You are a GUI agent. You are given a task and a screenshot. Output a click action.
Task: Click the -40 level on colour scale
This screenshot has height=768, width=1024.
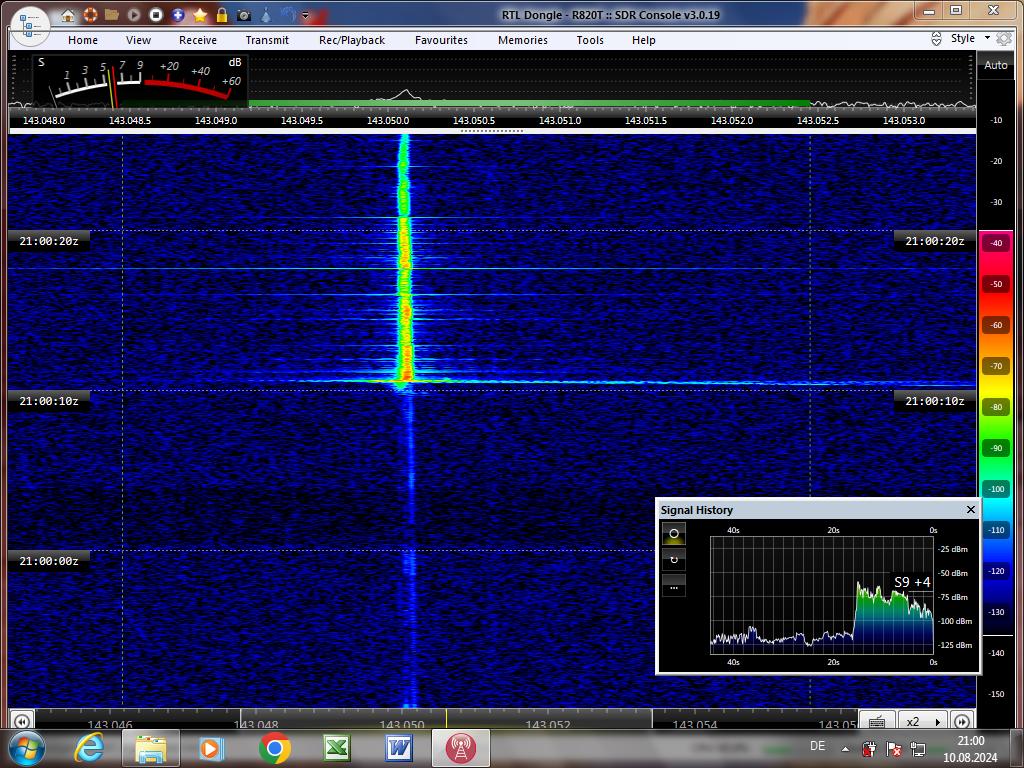click(x=996, y=243)
